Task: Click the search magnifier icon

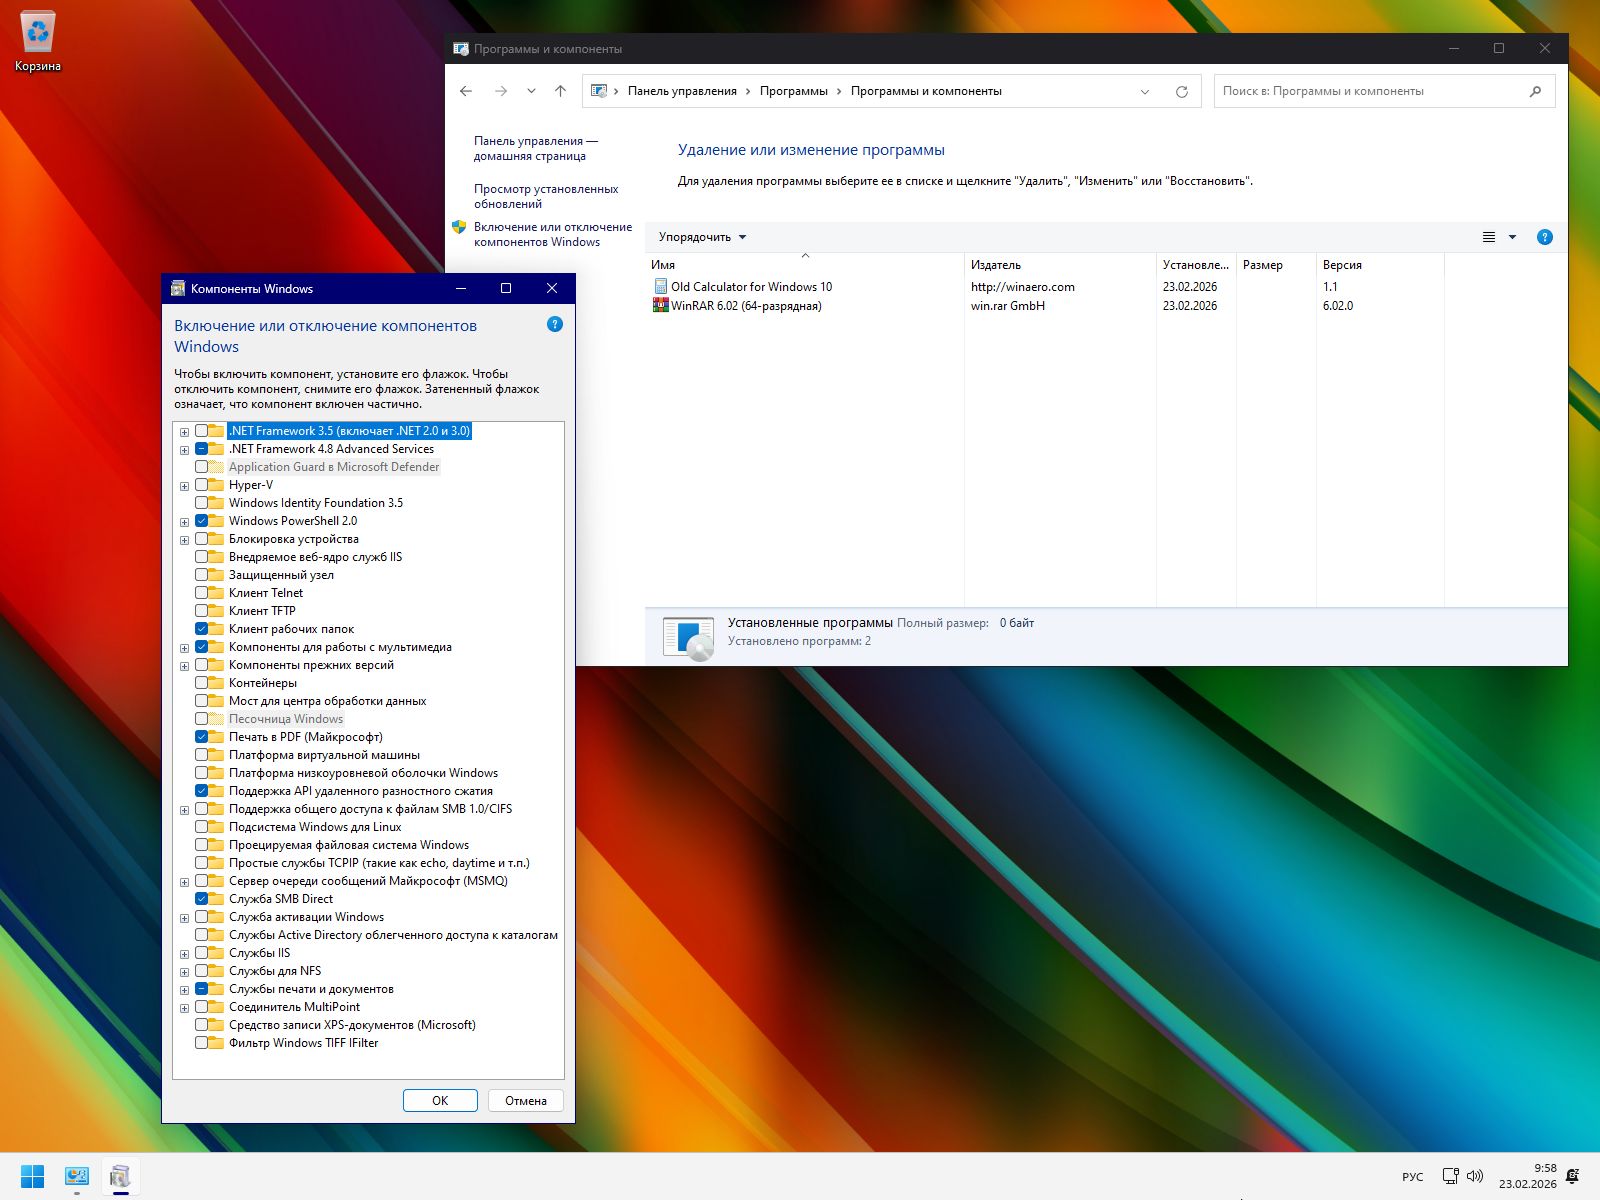Action: coord(1535,91)
